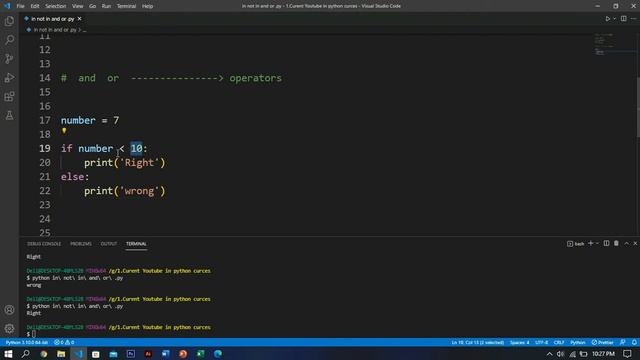Show hidden system tray icons
The image size is (640, 360).
click(549, 354)
